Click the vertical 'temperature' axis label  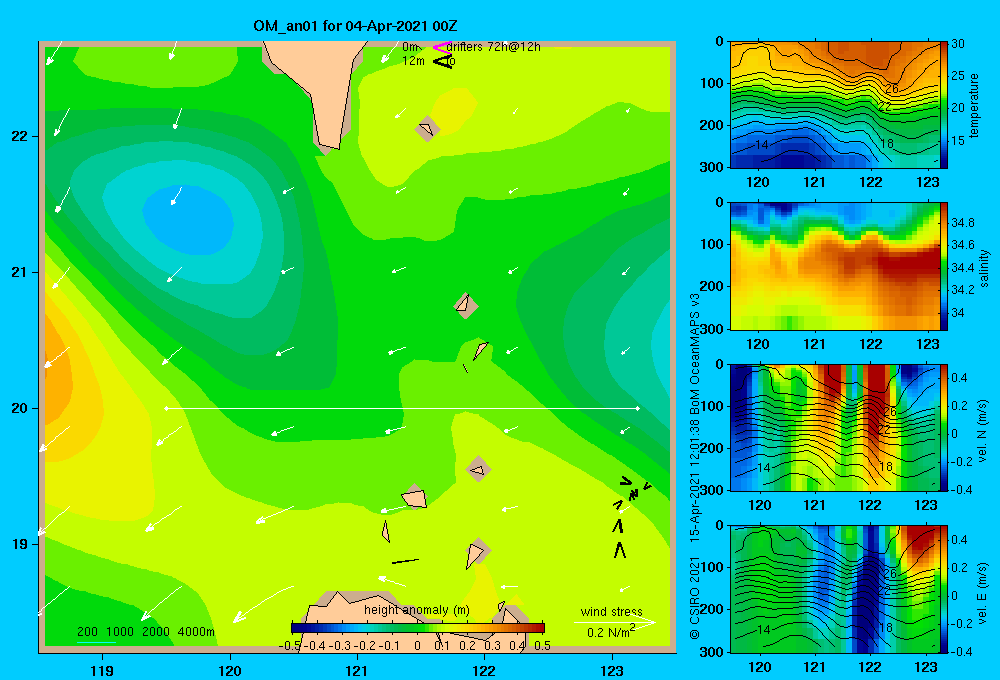[973, 106]
